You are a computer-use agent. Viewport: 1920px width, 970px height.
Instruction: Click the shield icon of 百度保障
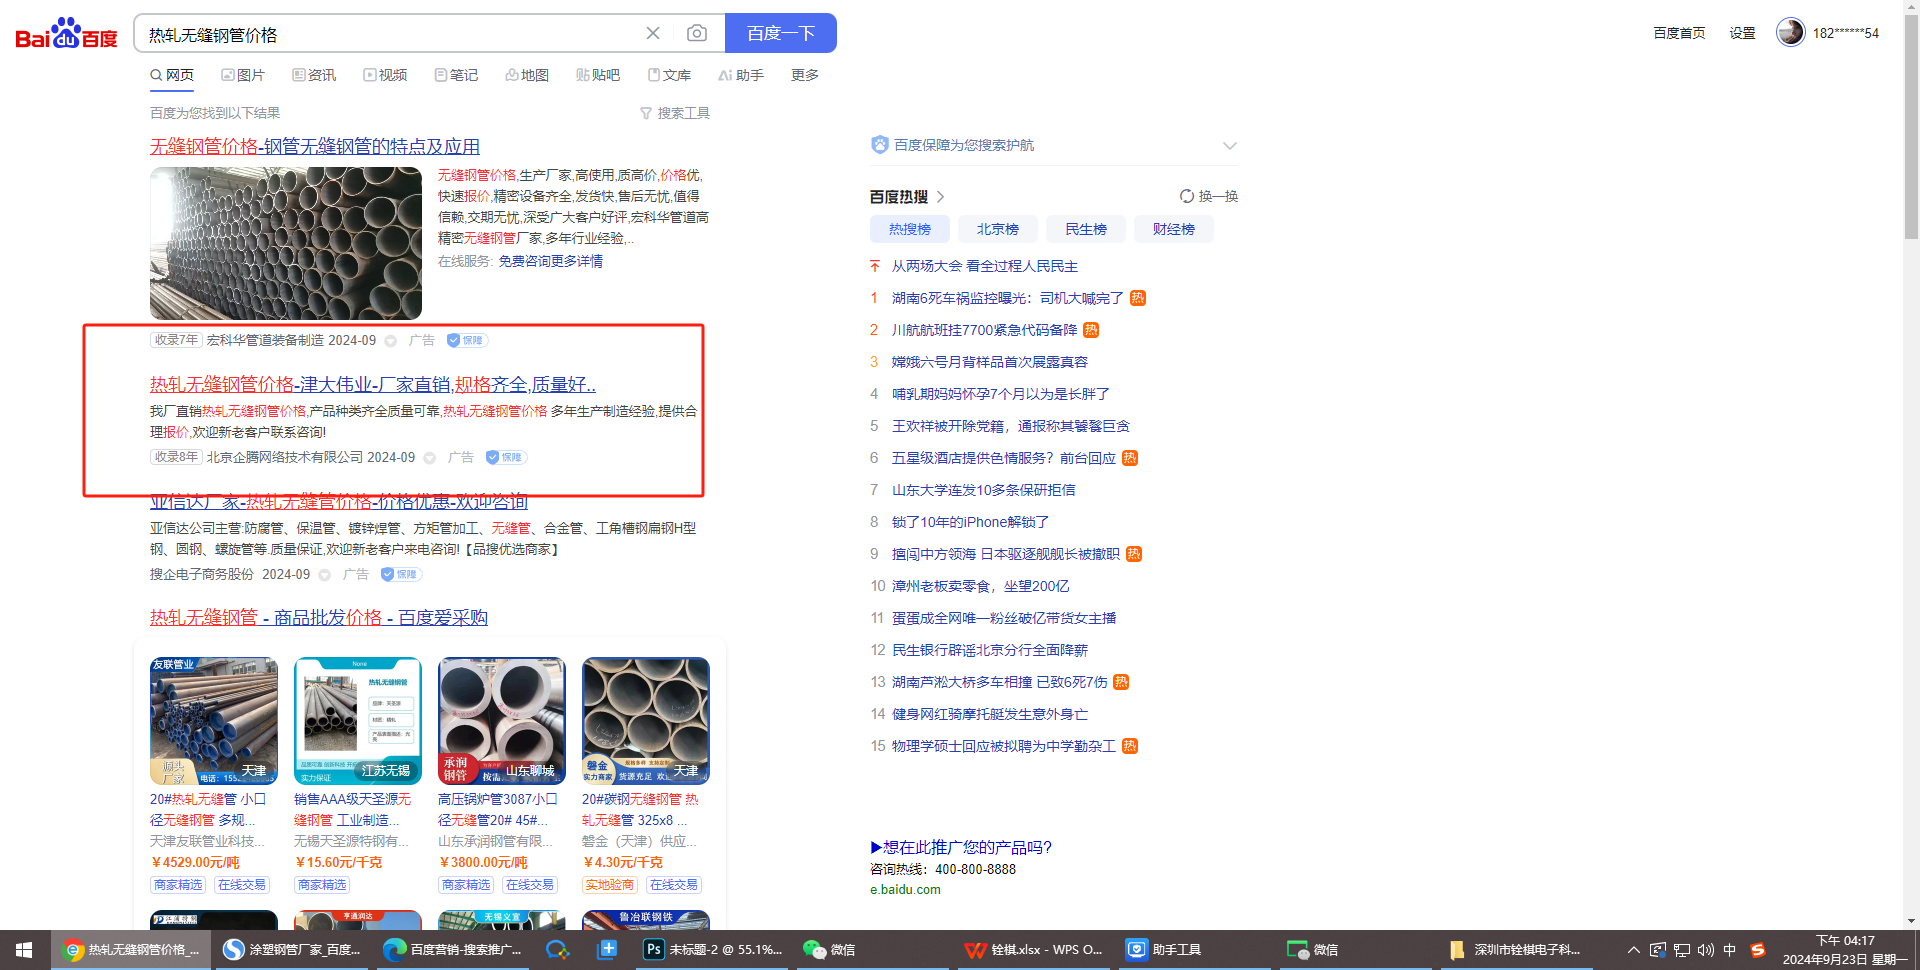pos(880,145)
